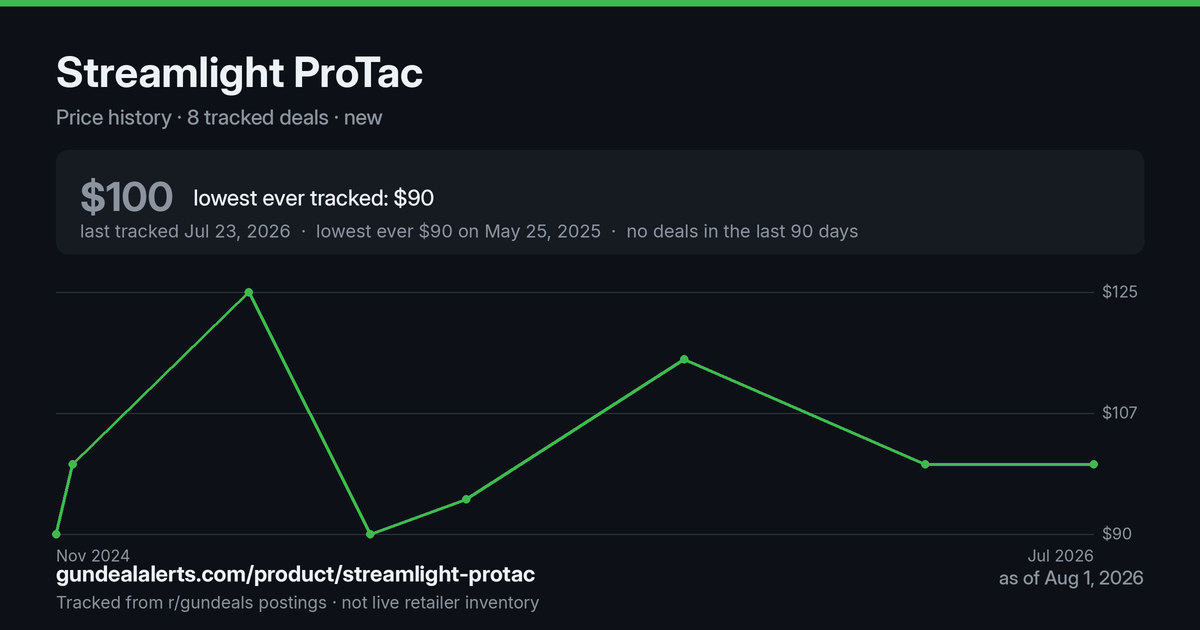This screenshot has height=630, width=1200.
Task: Select the lowest $90 point after the peak
Action: [370, 534]
